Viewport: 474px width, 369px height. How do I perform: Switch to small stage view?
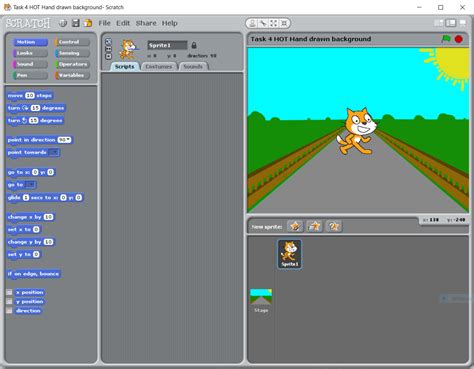click(x=439, y=23)
